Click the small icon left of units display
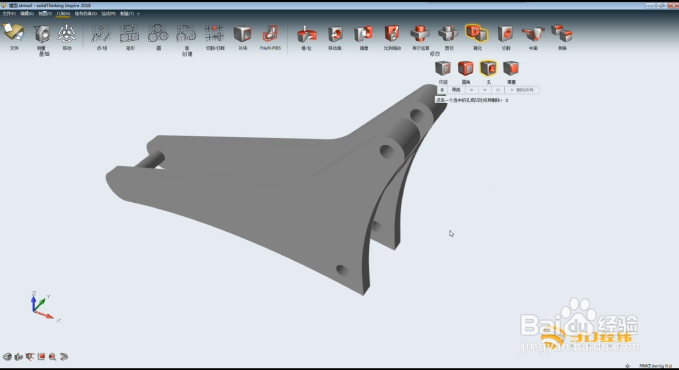This screenshot has width=679, height=370. point(627,366)
